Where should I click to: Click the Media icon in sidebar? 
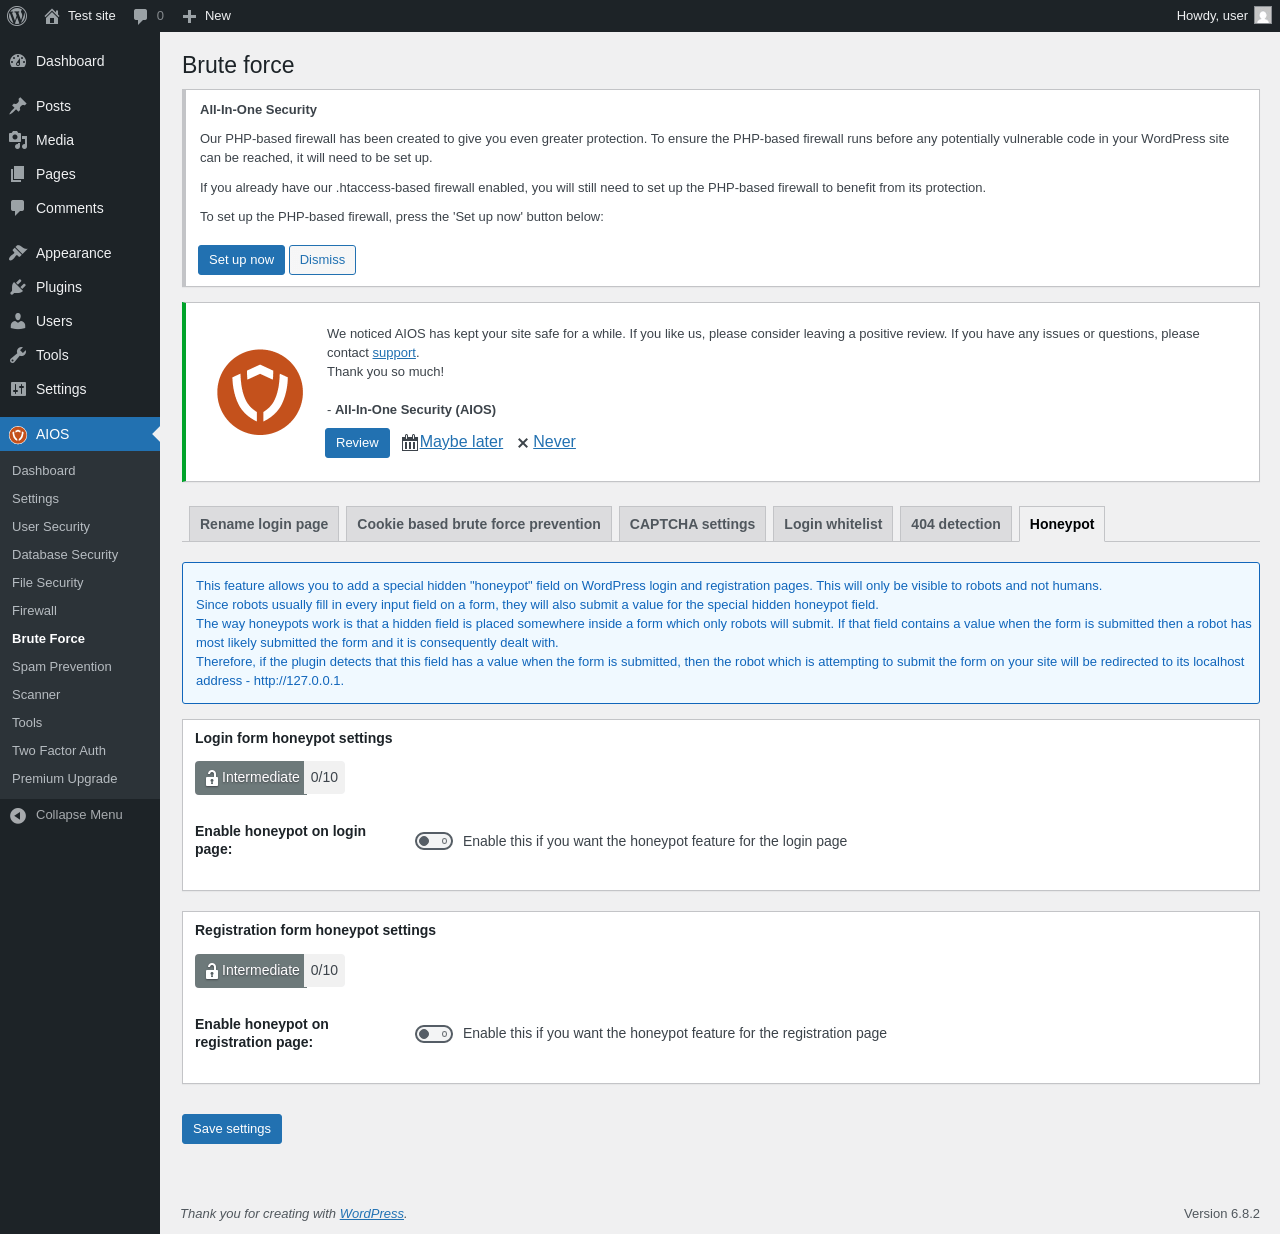coord(18,140)
